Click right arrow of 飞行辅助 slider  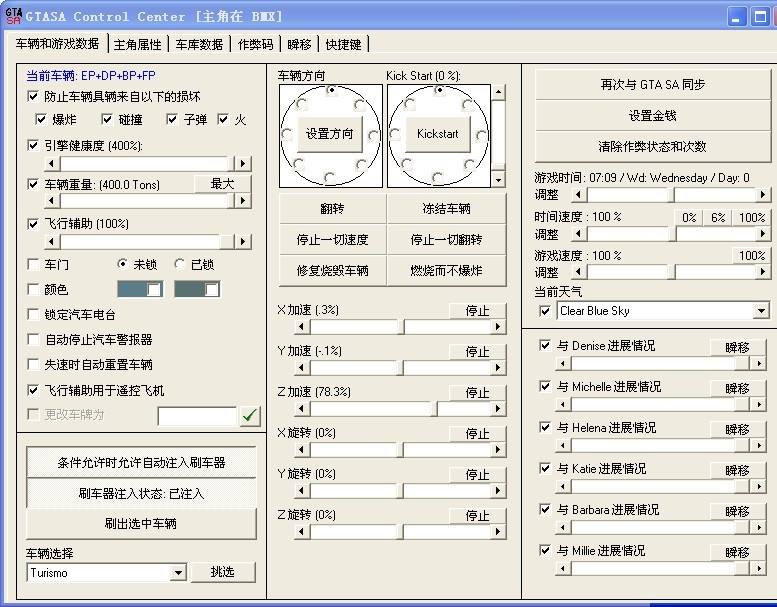click(243, 241)
